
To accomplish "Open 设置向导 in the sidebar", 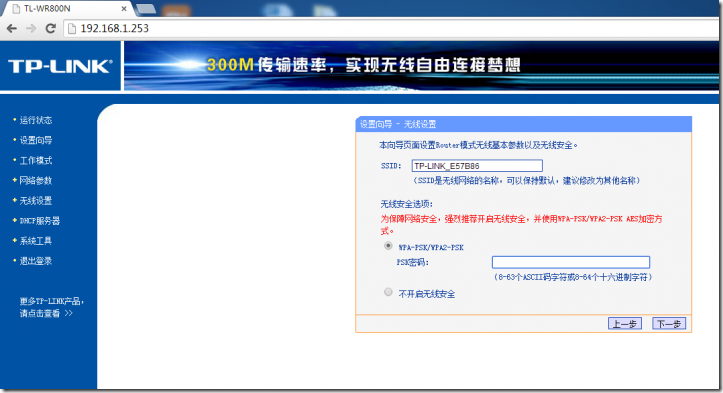I will [x=36, y=140].
